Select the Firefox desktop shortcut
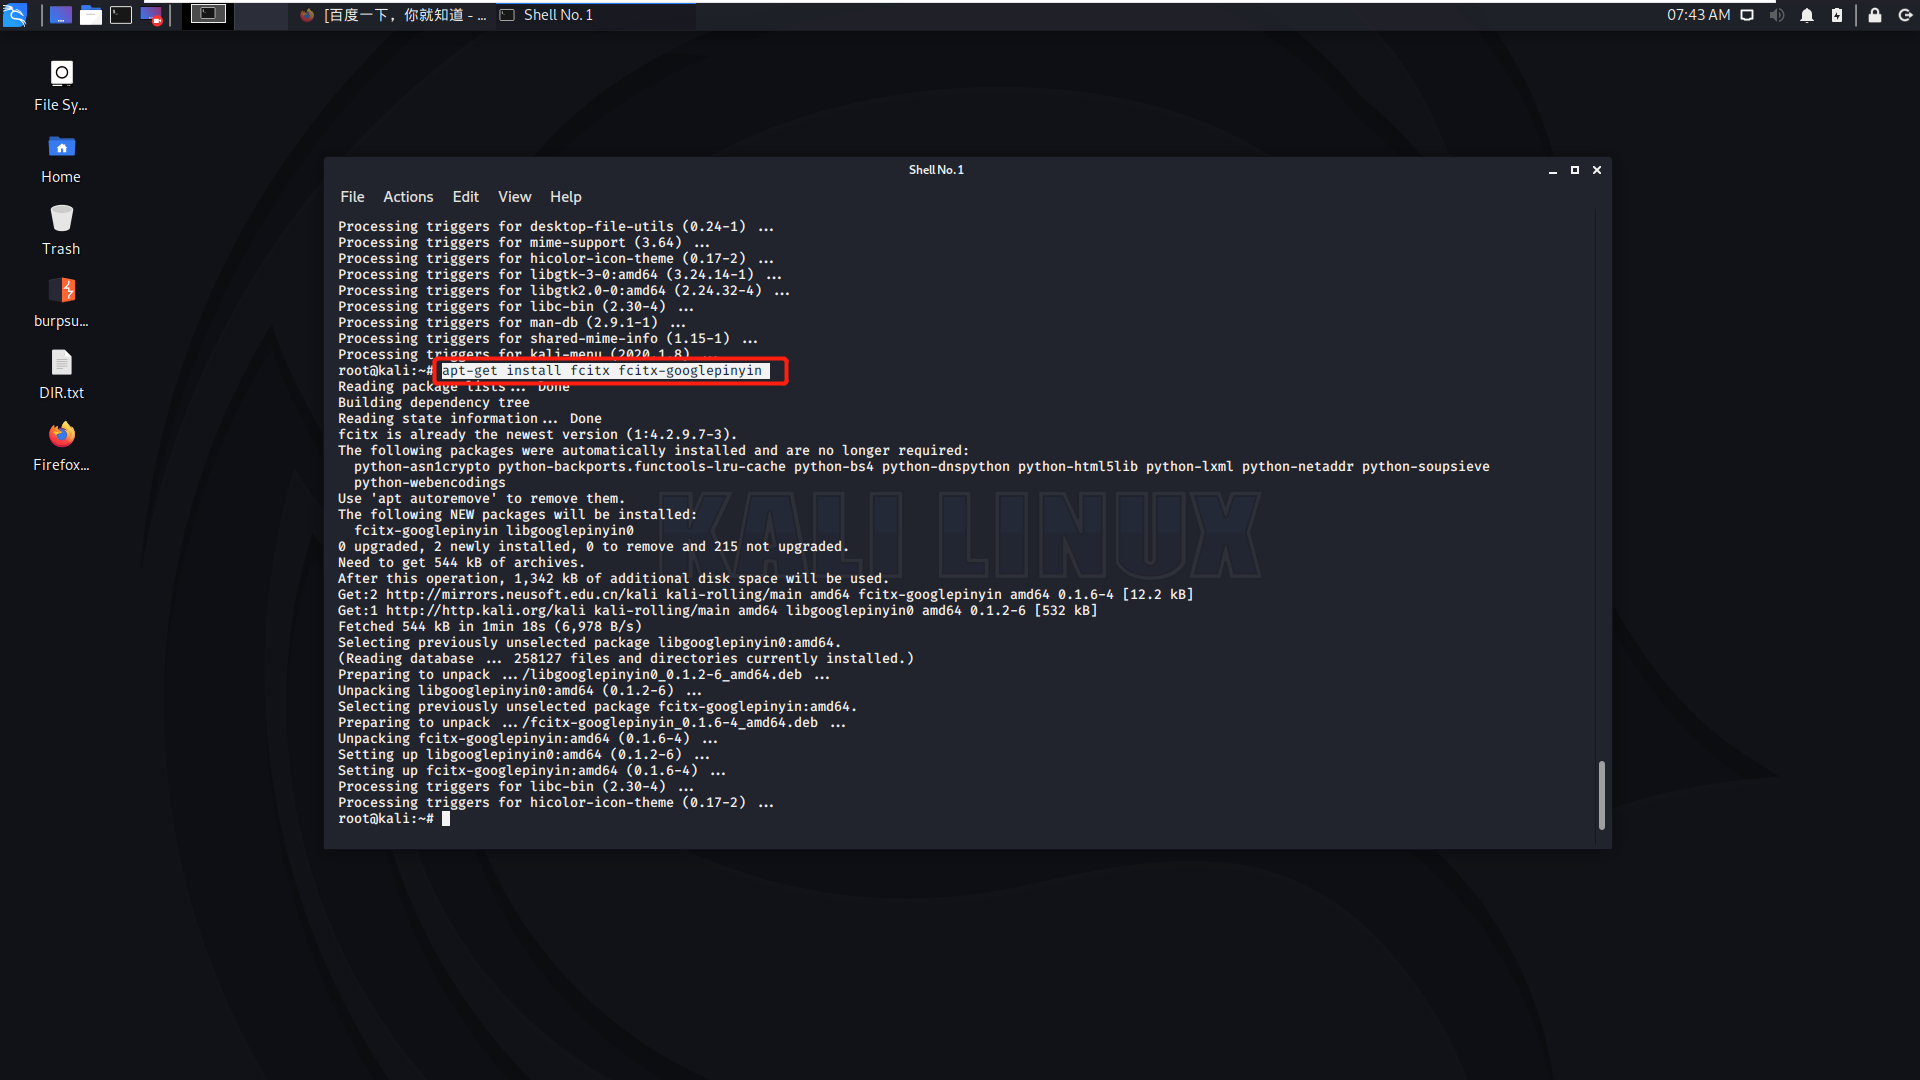The height and width of the screenshot is (1080, 1920). pos(61,447)
